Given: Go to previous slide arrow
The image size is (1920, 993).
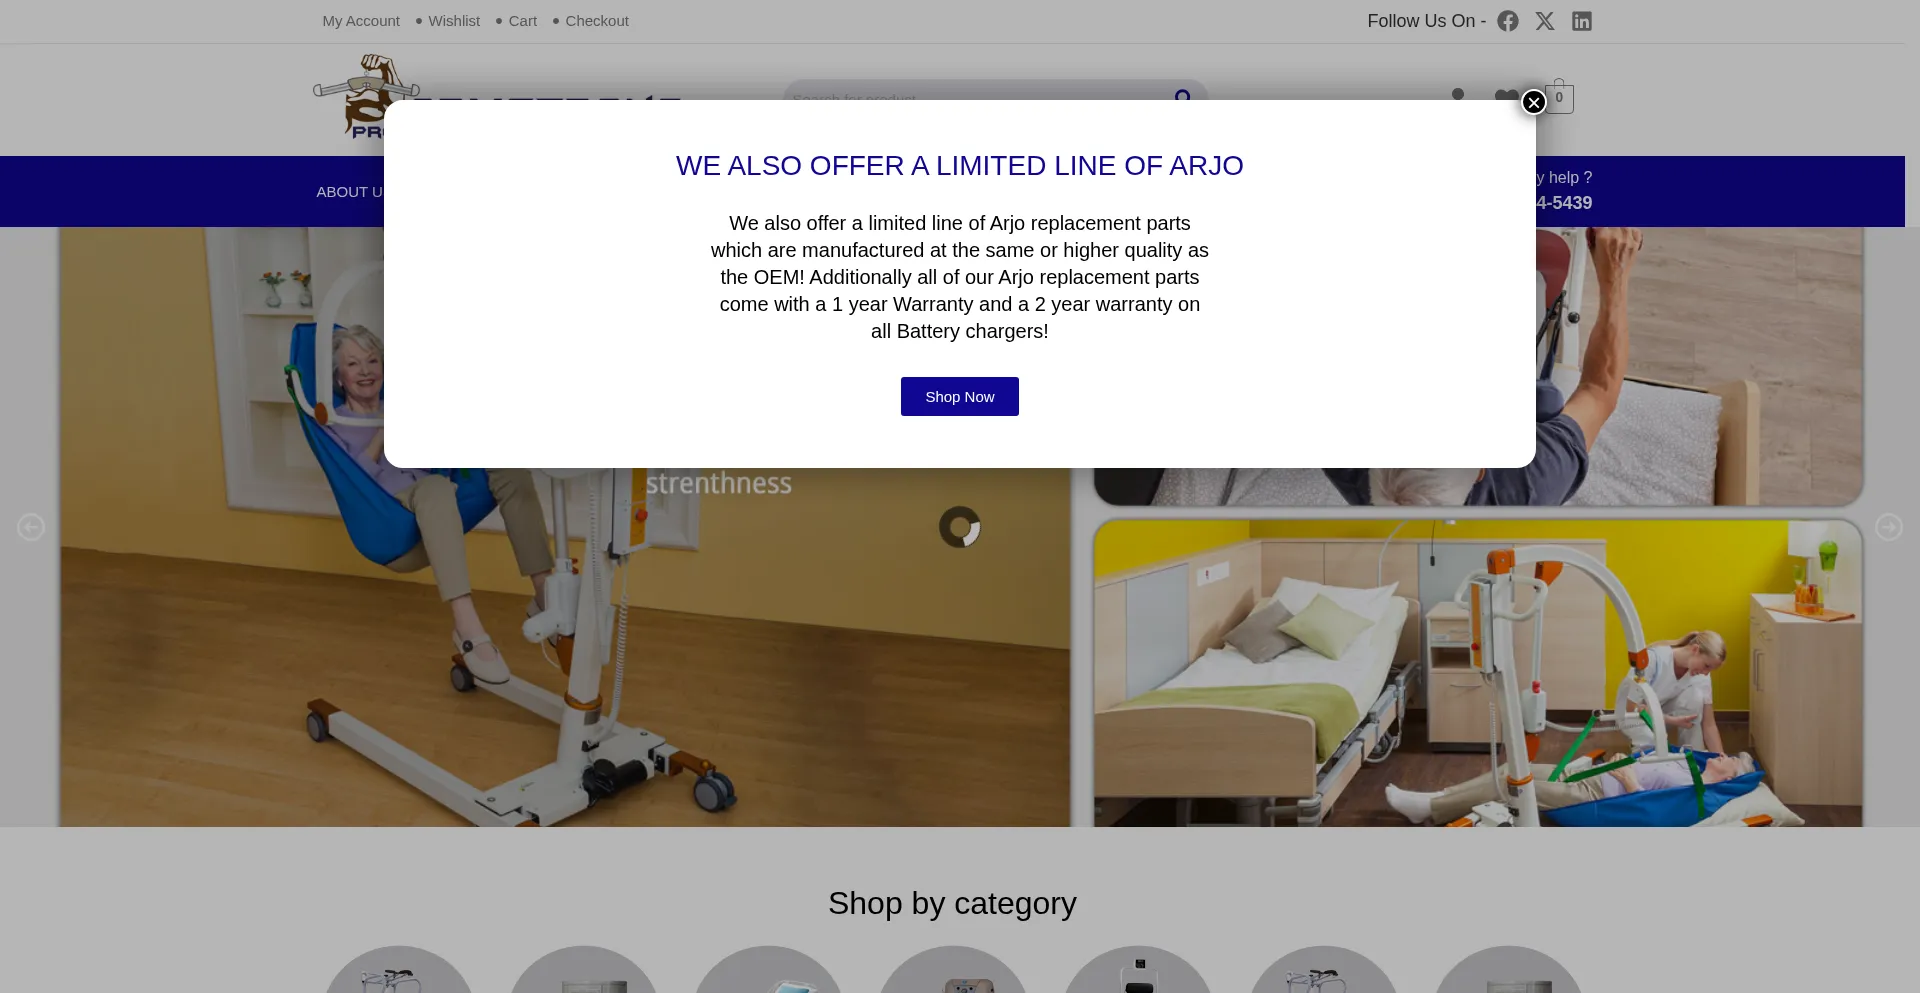Looking at the screenshot, I should pos(31,527).
